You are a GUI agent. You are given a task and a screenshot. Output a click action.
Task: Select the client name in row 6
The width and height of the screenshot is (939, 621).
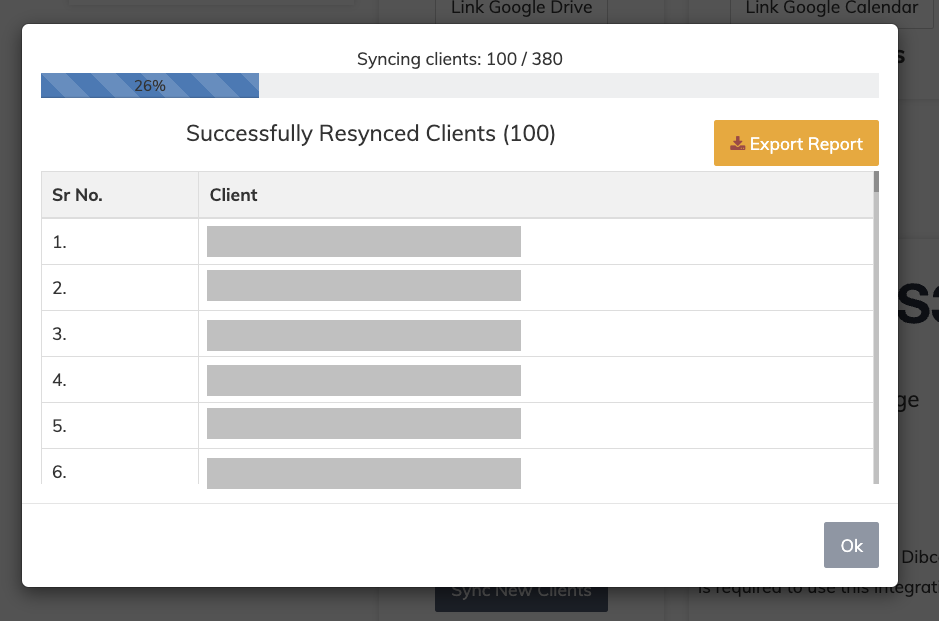pyautogui.click(x=363, y=472)
